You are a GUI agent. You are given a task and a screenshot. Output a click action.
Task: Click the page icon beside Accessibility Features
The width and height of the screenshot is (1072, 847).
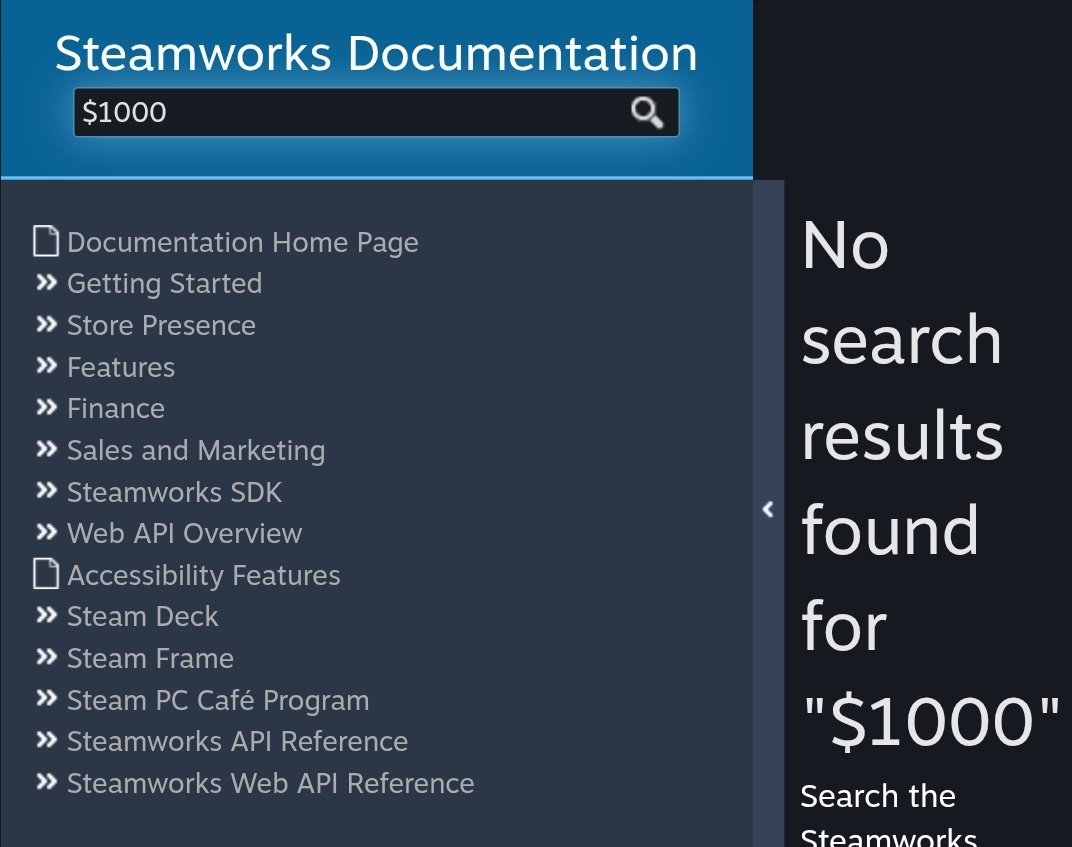click(46, 574)
